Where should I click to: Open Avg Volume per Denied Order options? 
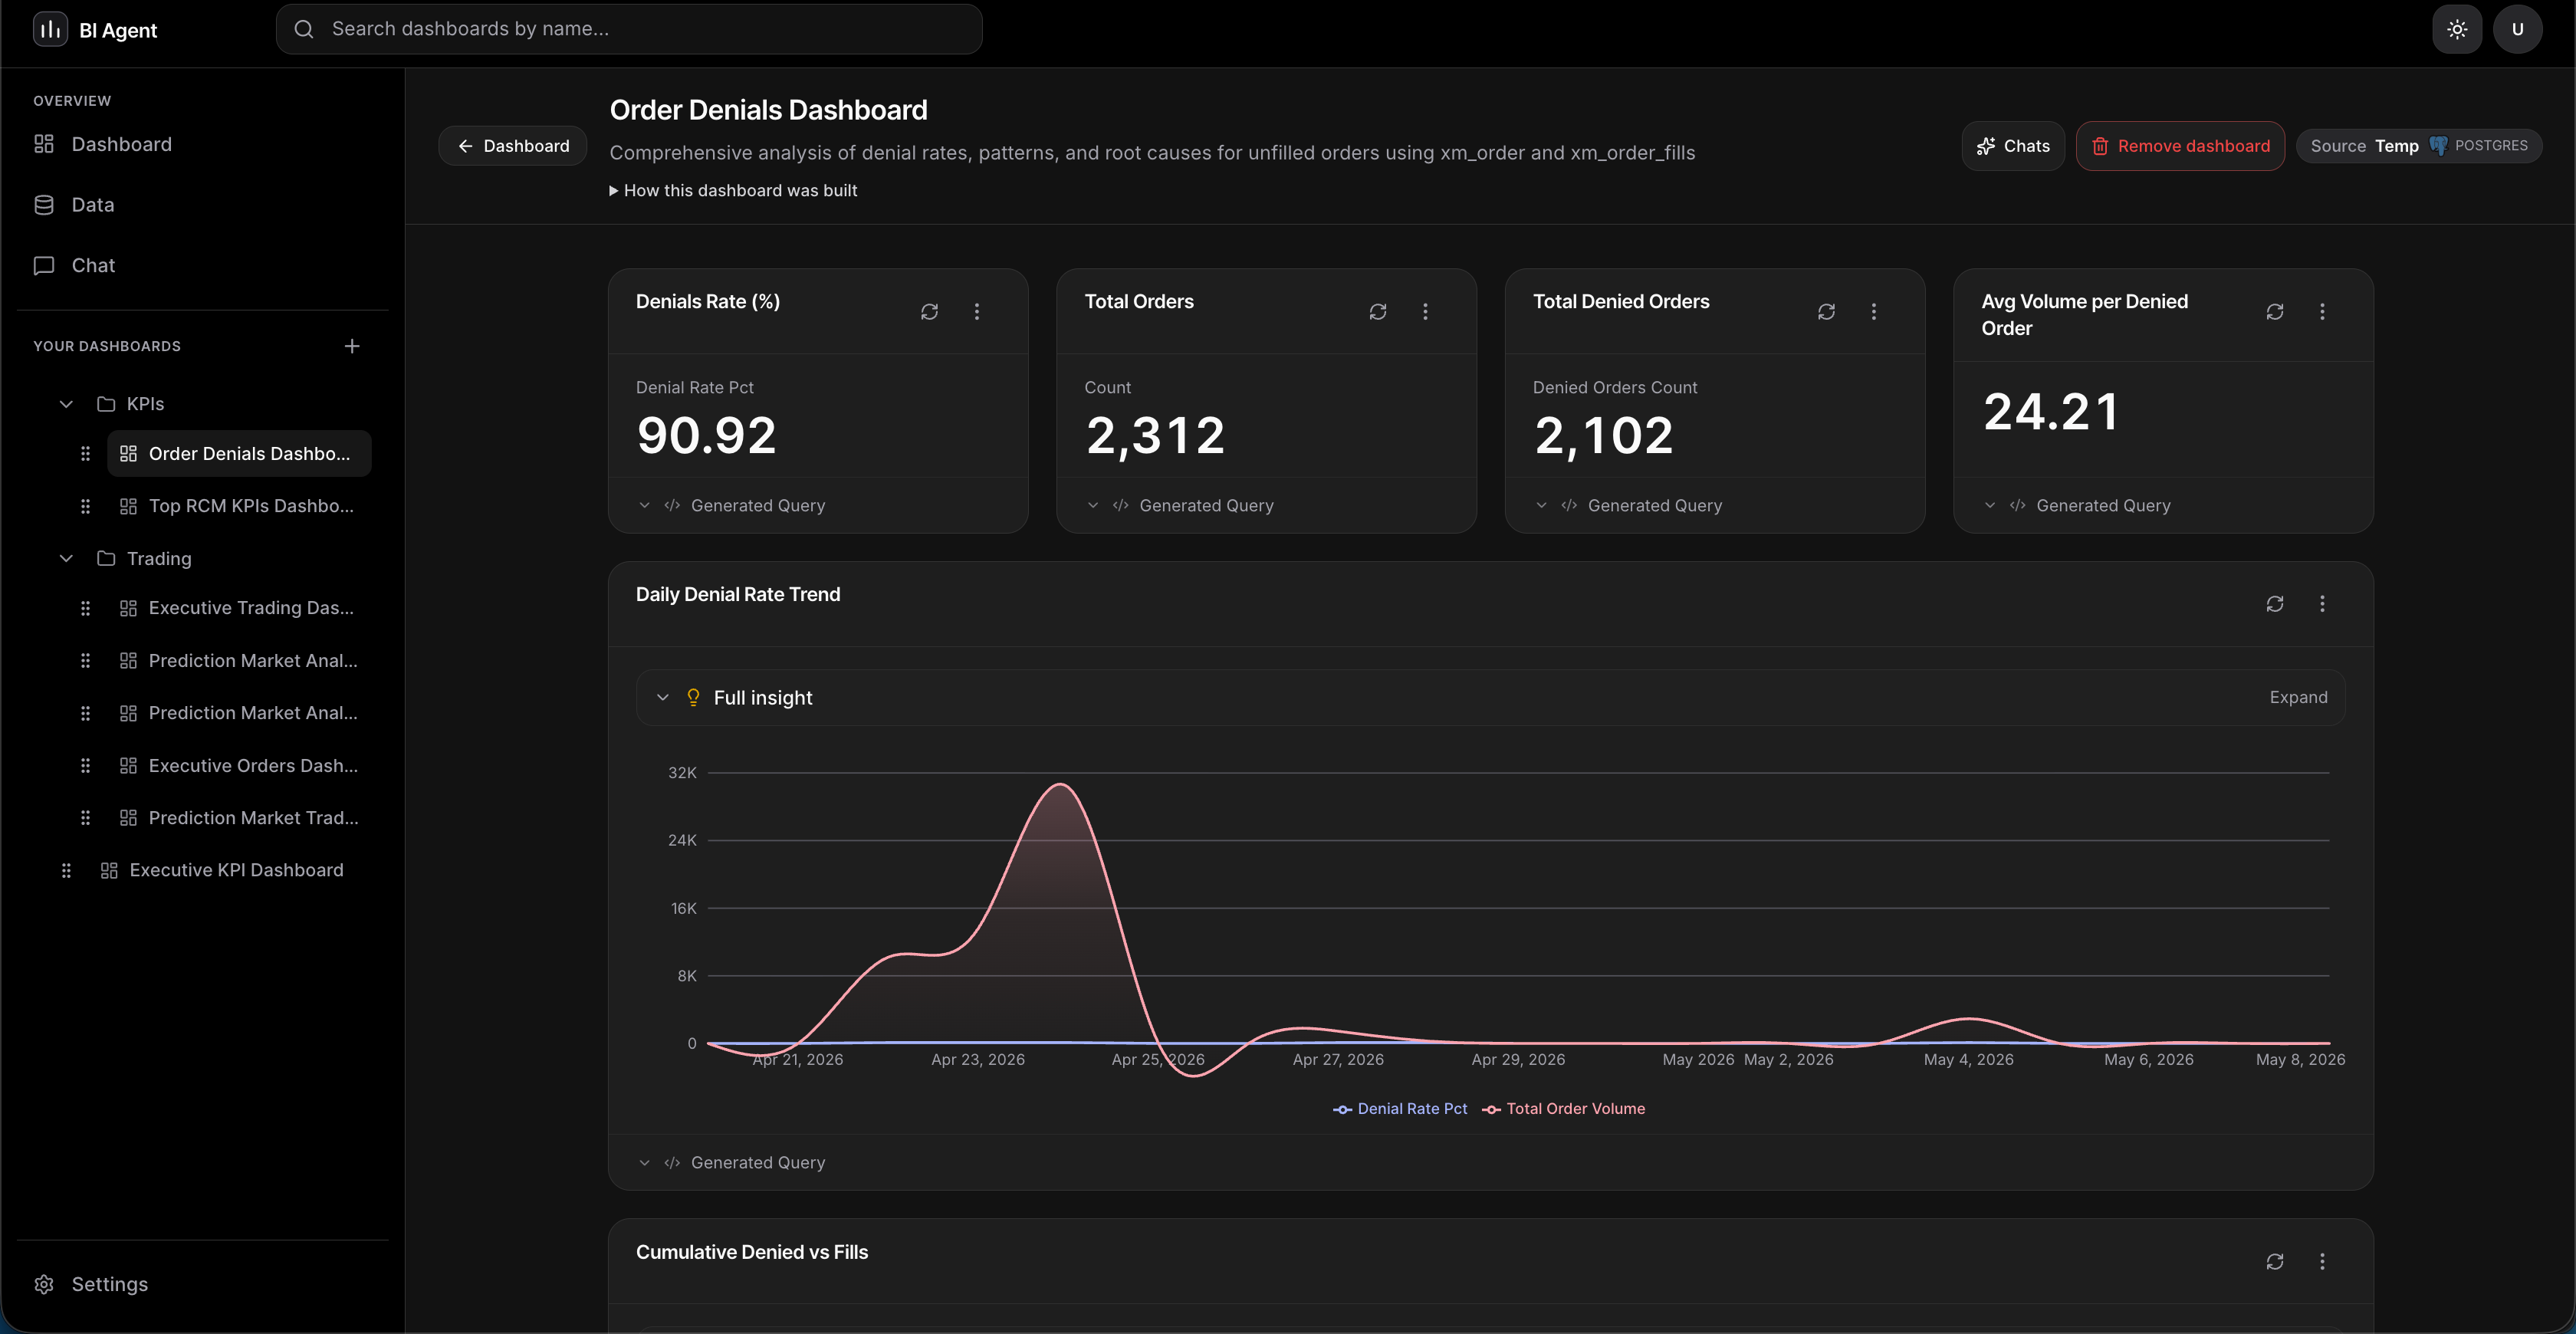pos(2322,312)
